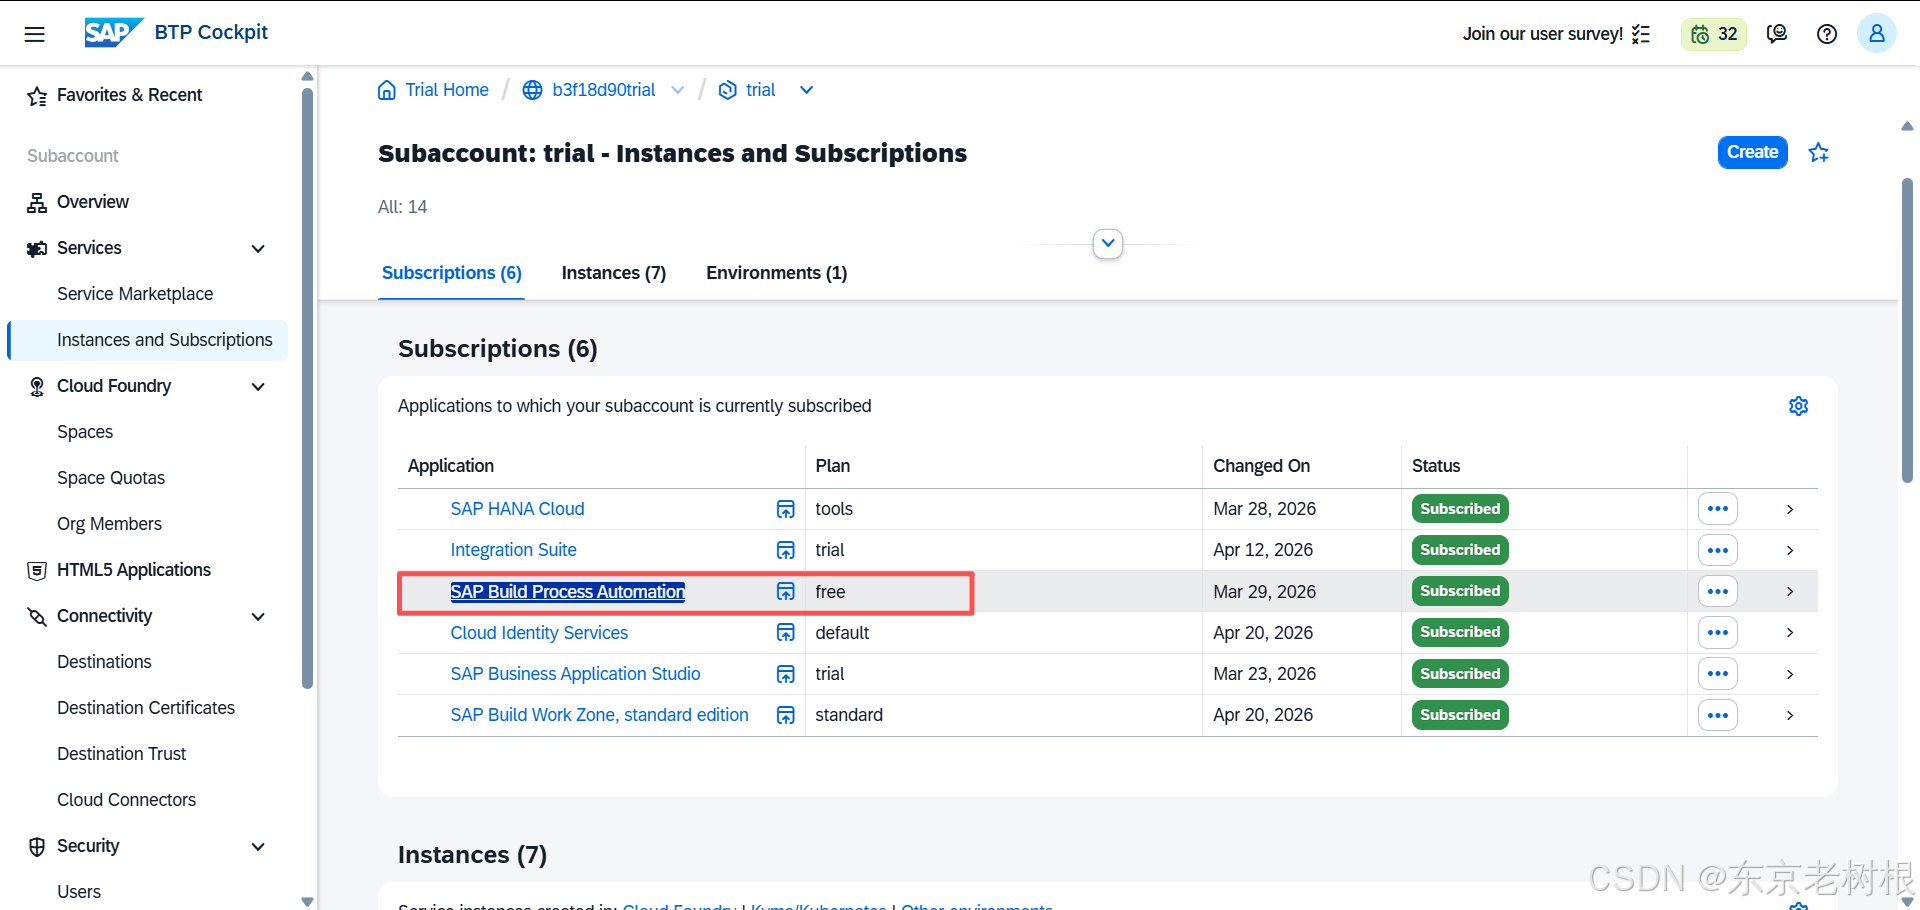Image resolution: width=1920 pixels, height=910 pixels.
Task: Open the hamburger navigation menu
Action: click(35, 34)
